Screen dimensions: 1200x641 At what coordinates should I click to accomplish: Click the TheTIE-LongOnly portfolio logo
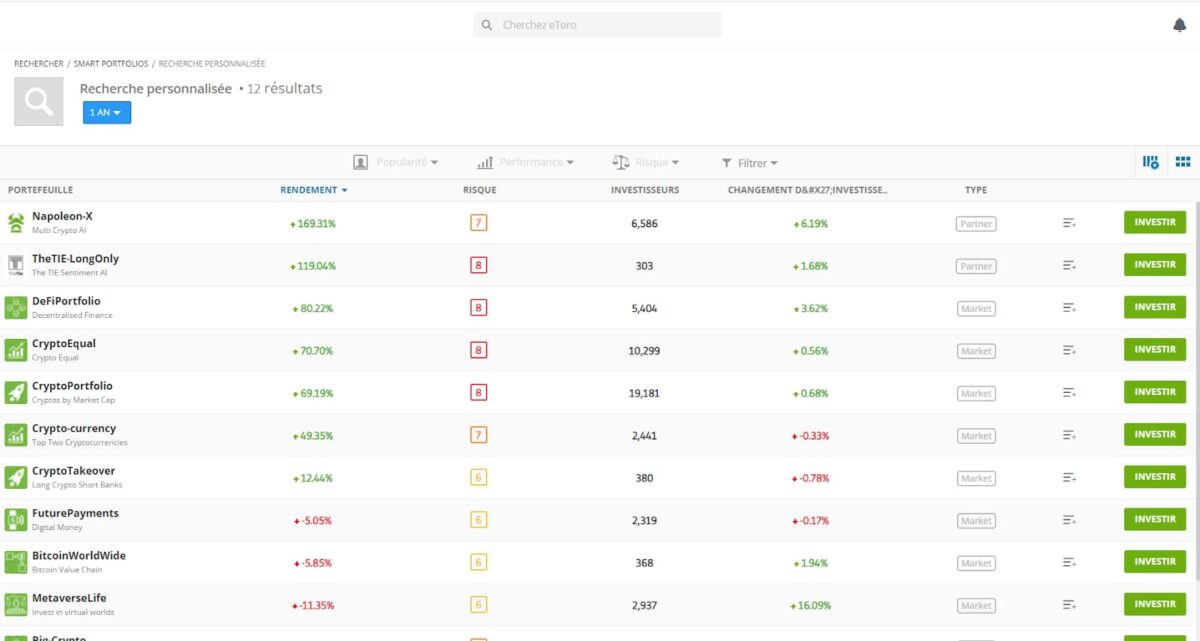[x=16, y=265]
